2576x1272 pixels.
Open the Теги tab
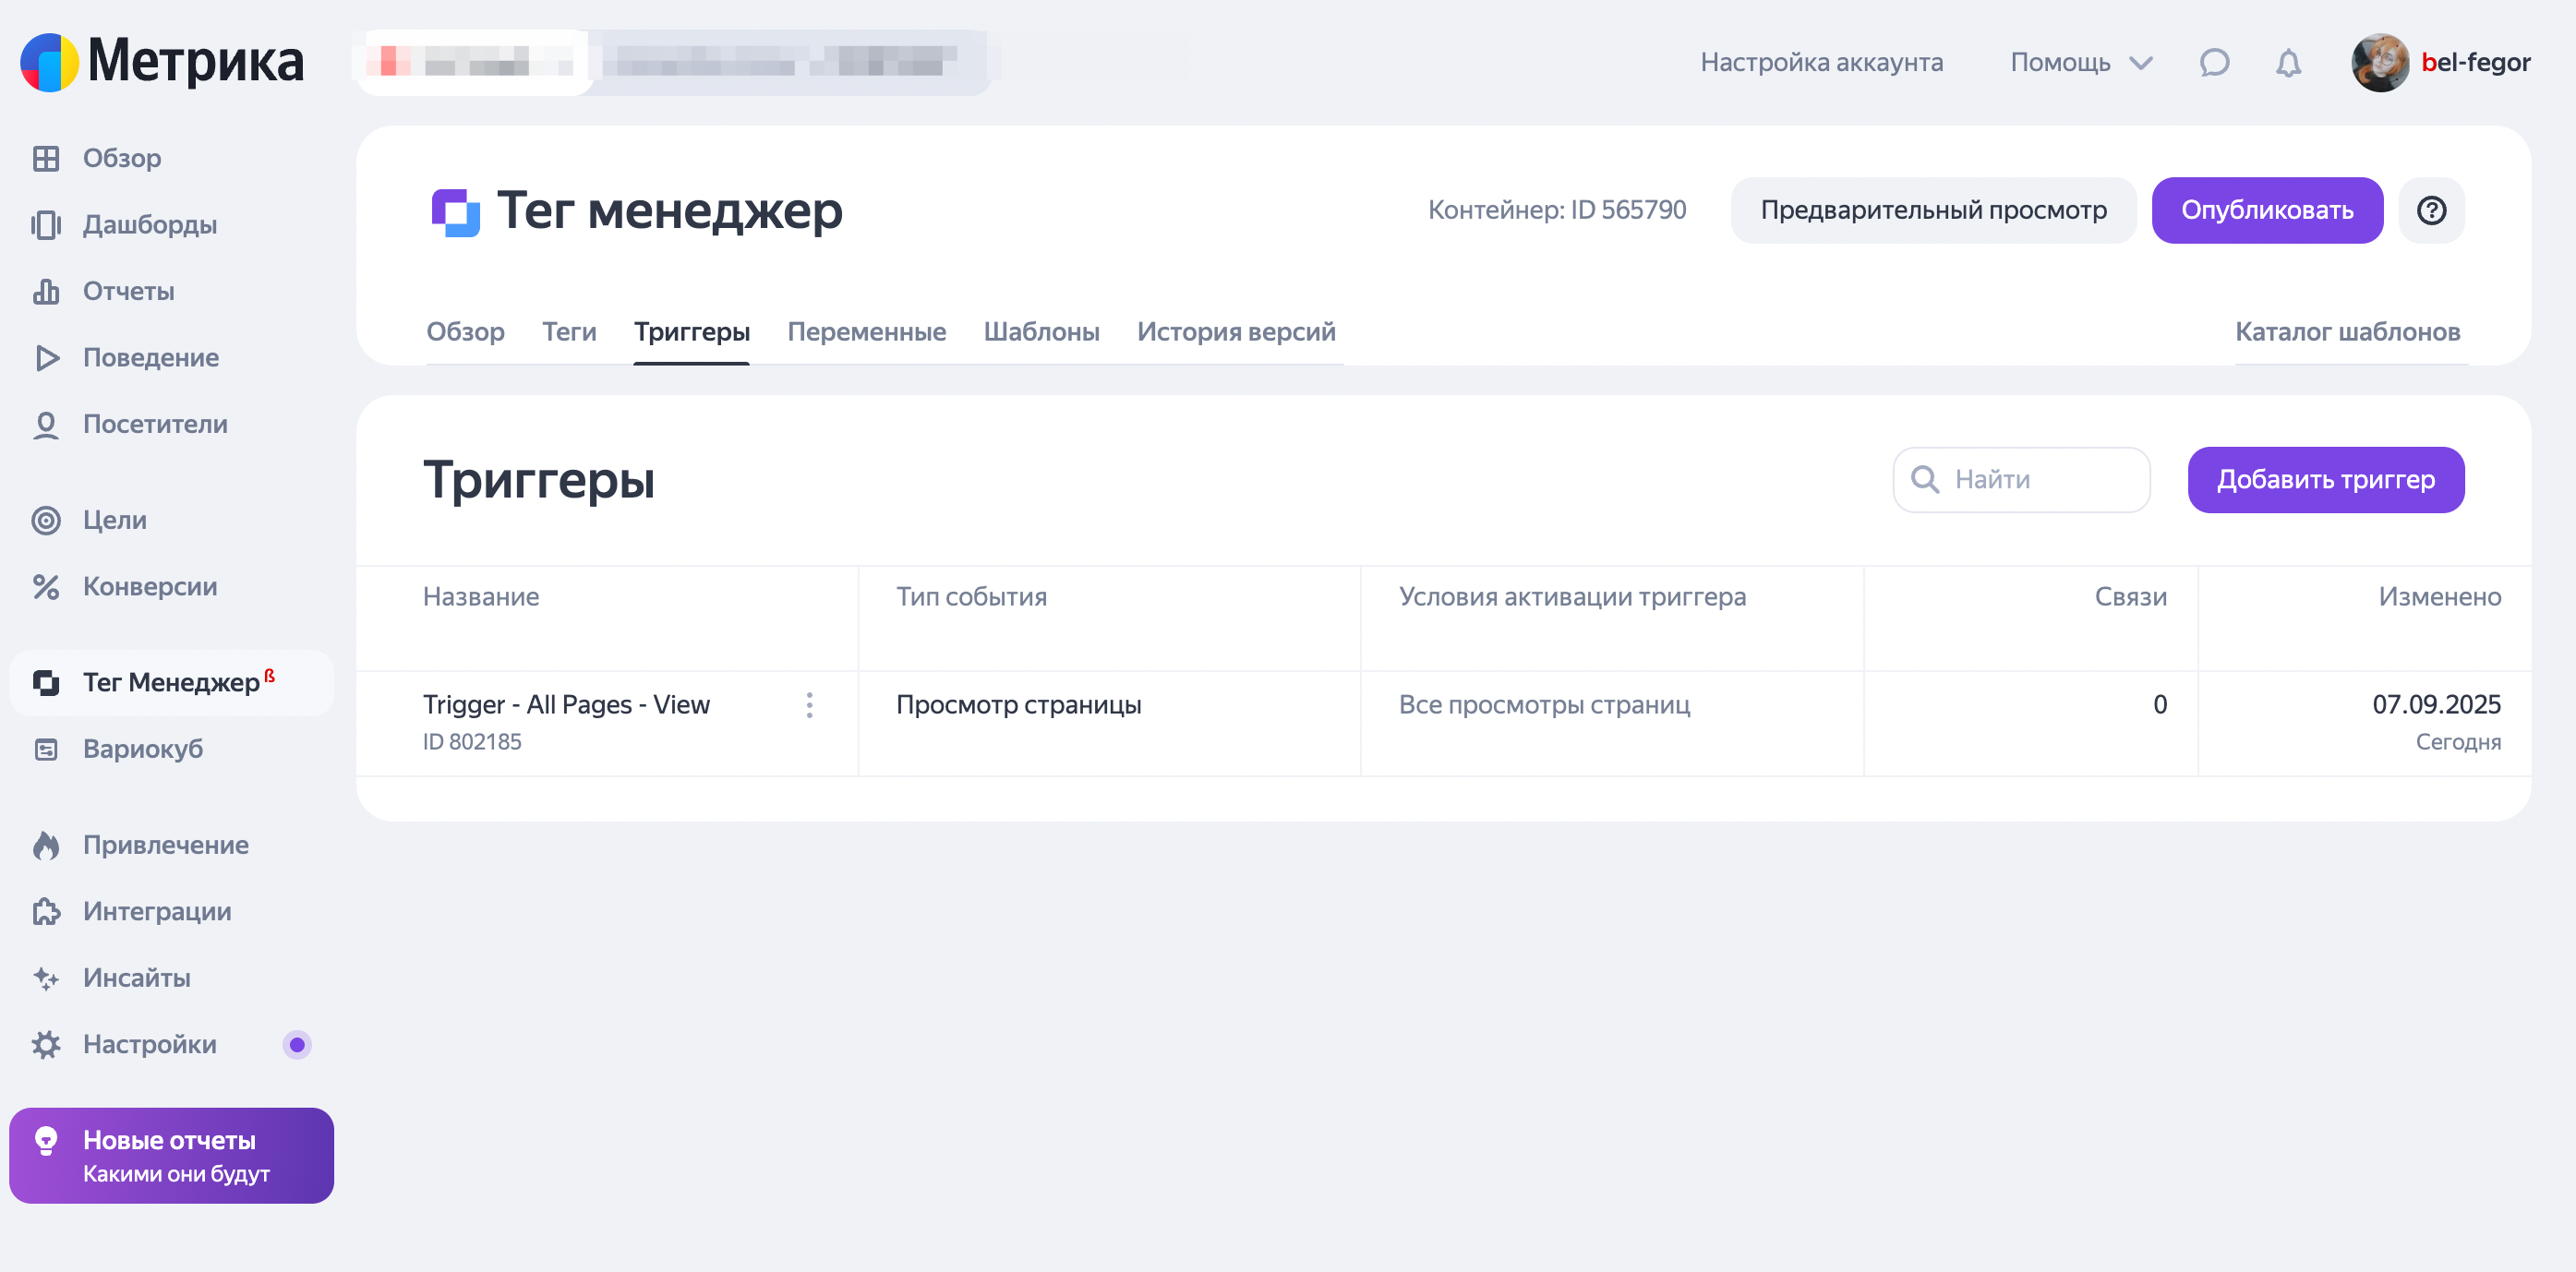click(569, 332)
